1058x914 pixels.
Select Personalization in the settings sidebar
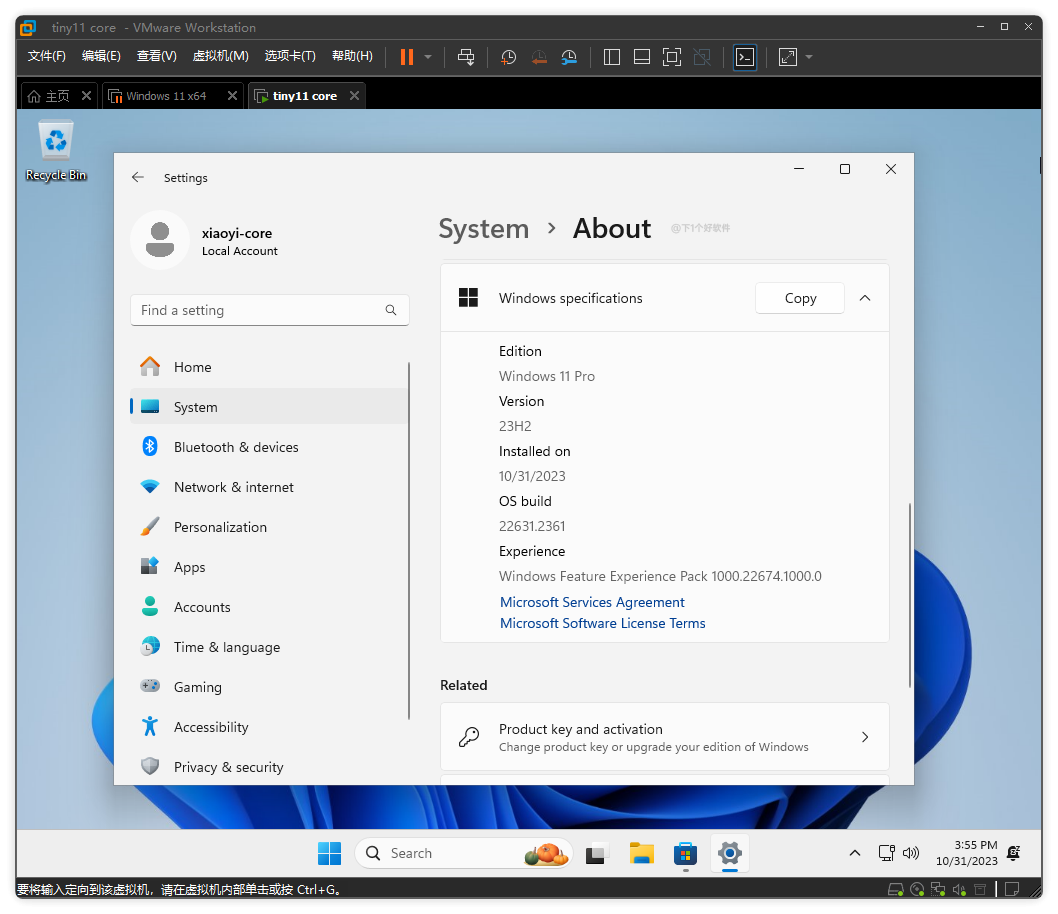[220, 527]
